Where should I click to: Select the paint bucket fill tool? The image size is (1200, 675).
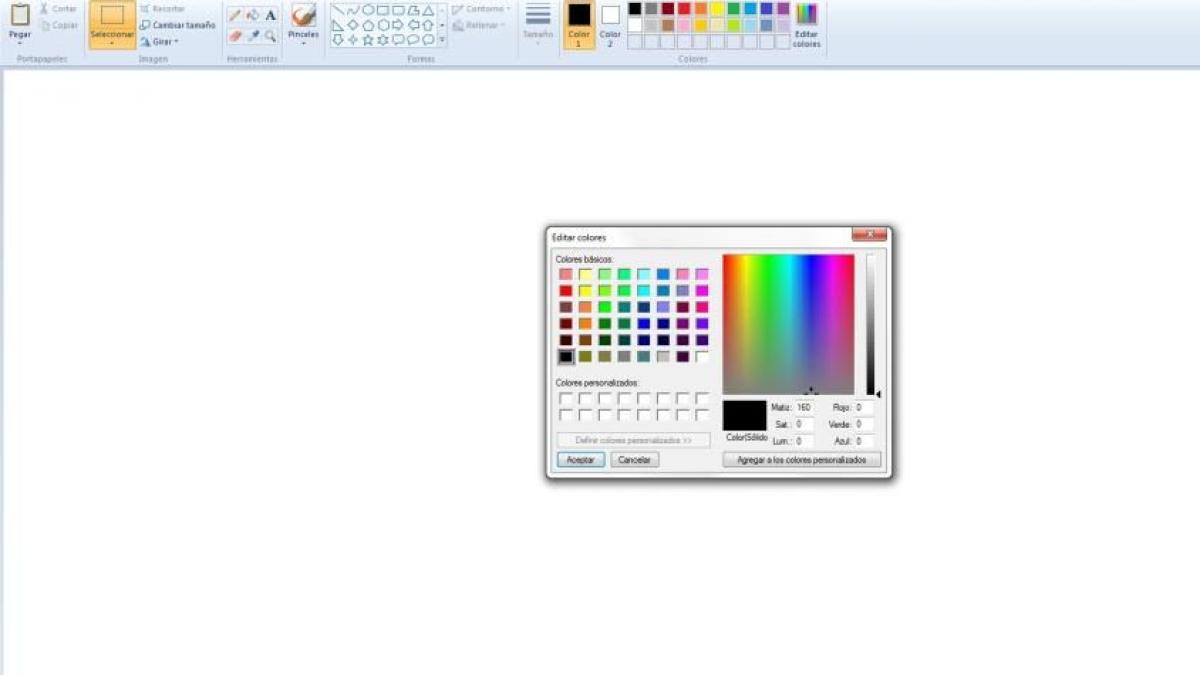click(252, 15)
